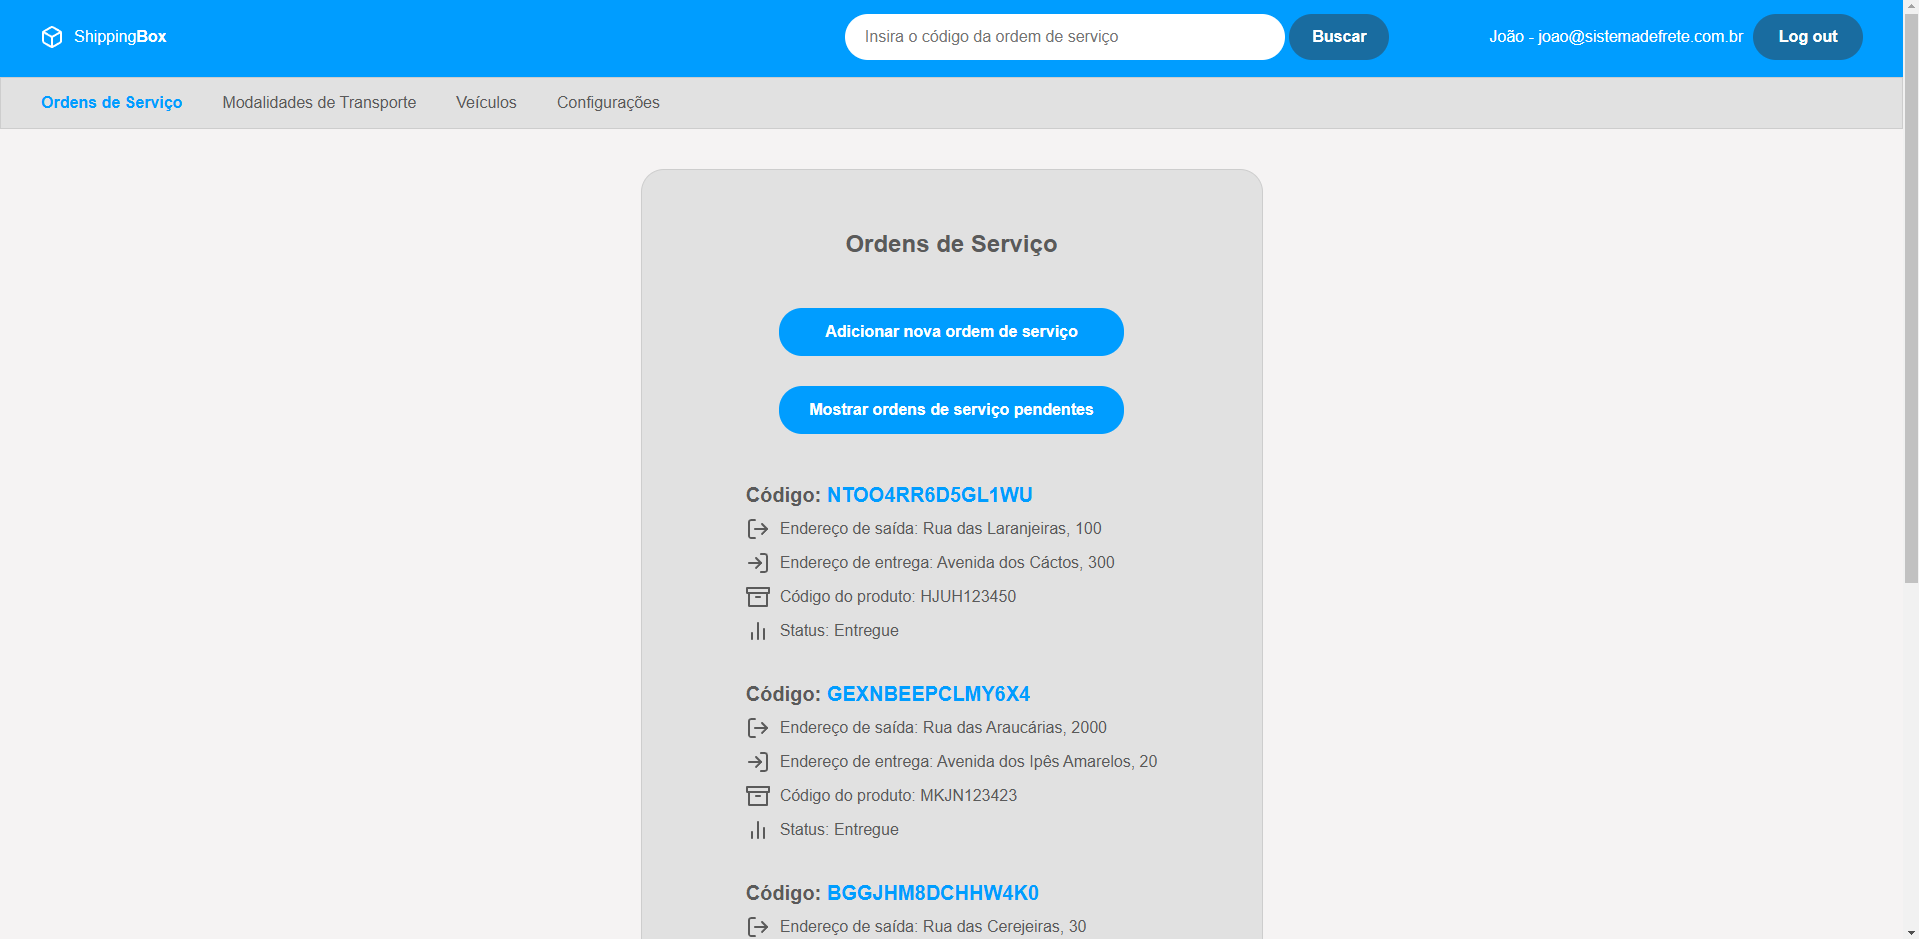Screen dimensions: 1919x939
Task: Open order NTOO4RR6D5GL1WU details link
Action: tap(928, 494)
